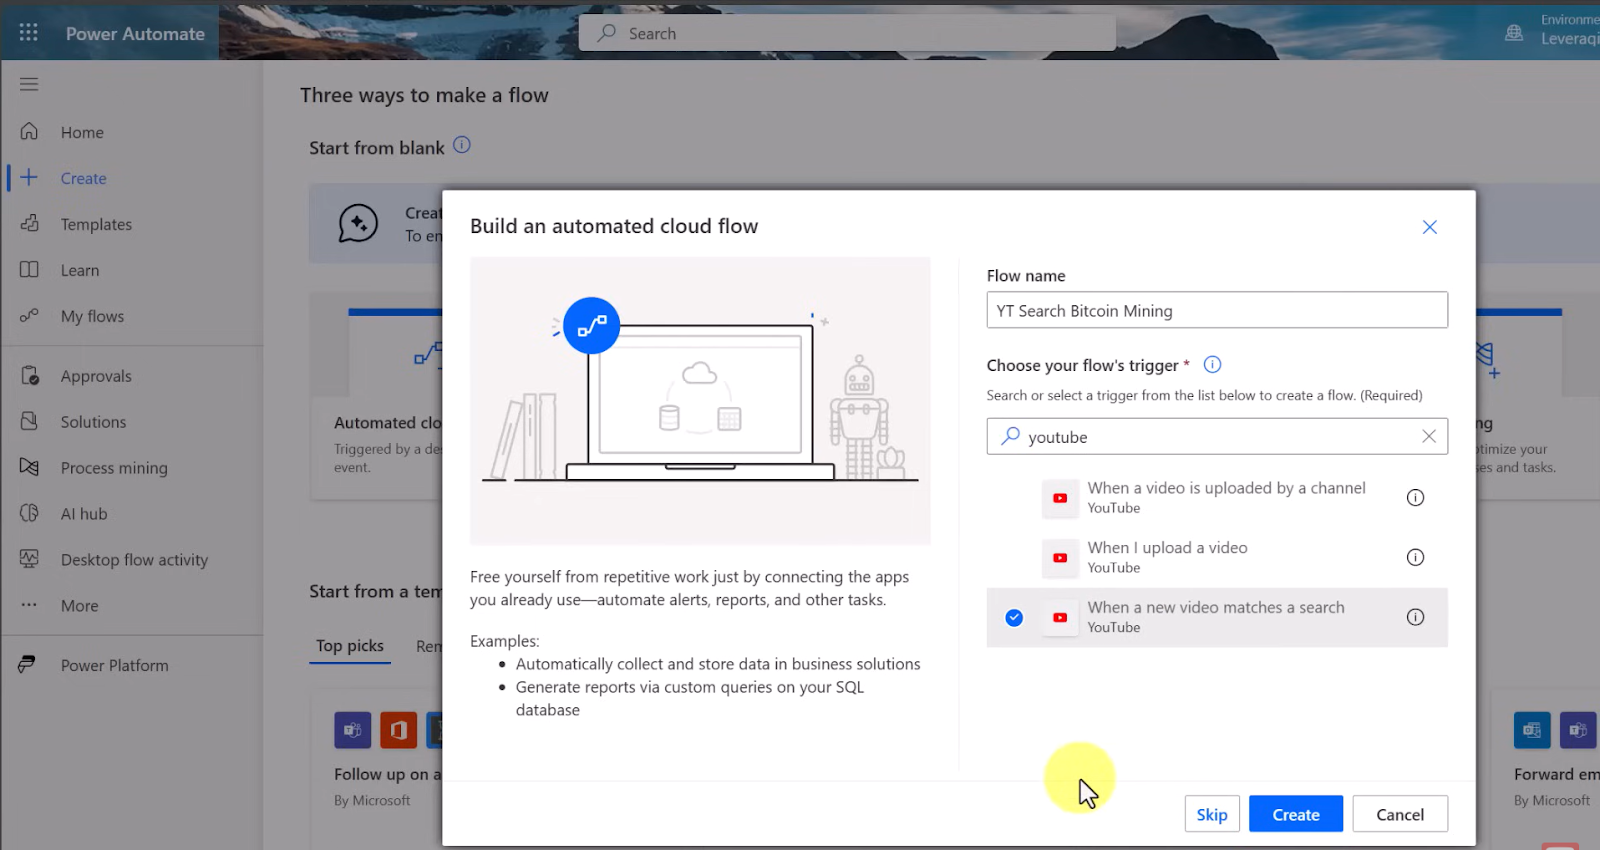Expand More options in sidebar
The width and height of the screenshot is (1600, 850).
point(79,606)
